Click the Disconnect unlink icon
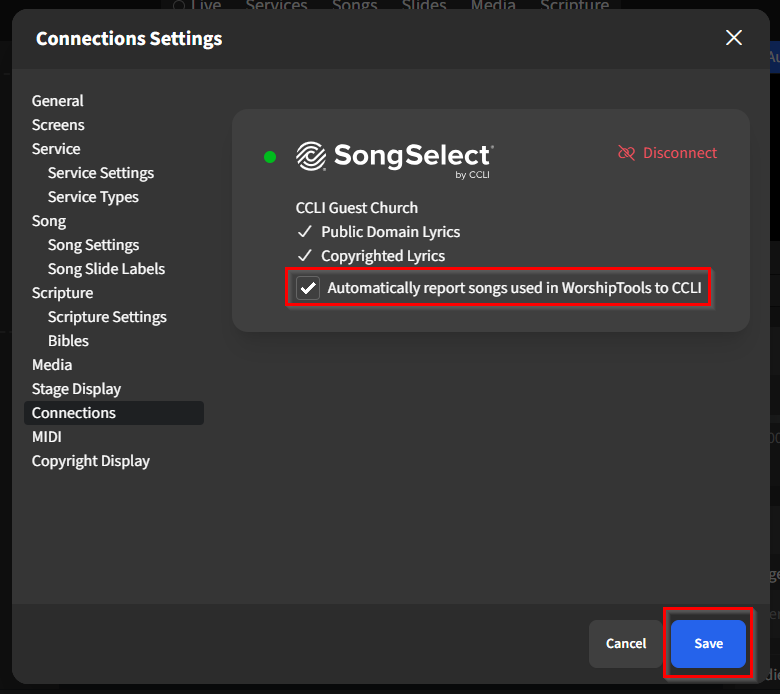 627,153
